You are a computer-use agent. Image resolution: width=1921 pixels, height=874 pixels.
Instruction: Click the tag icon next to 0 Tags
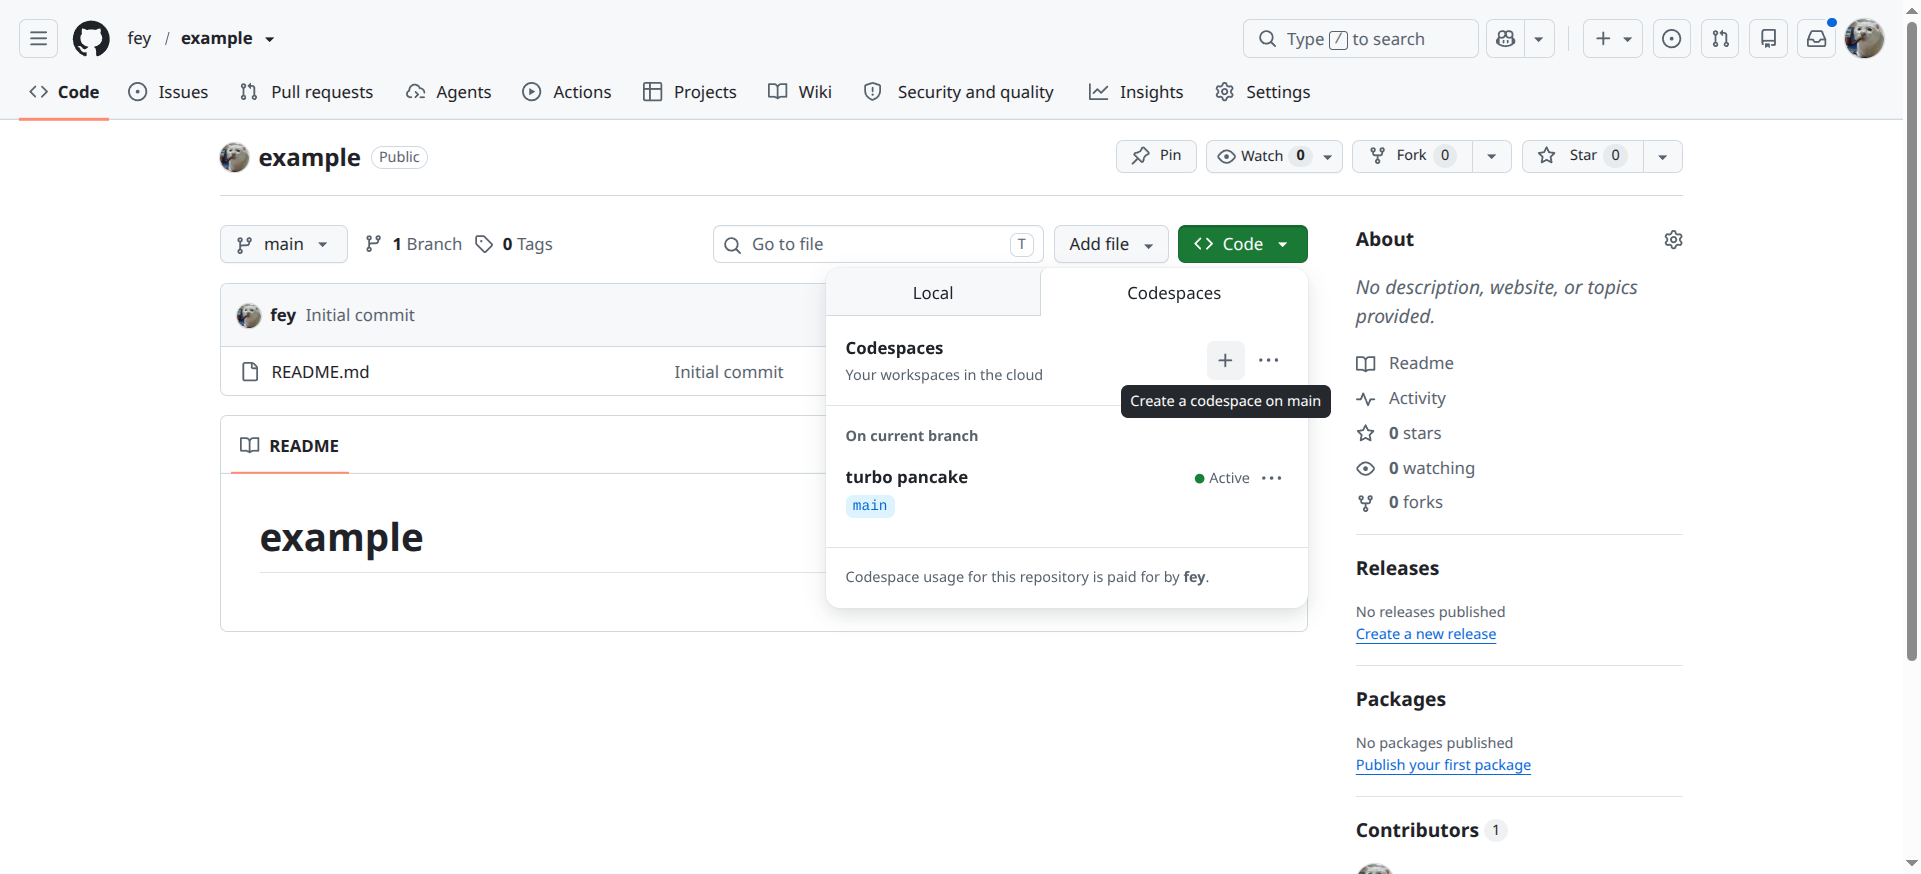484,244
